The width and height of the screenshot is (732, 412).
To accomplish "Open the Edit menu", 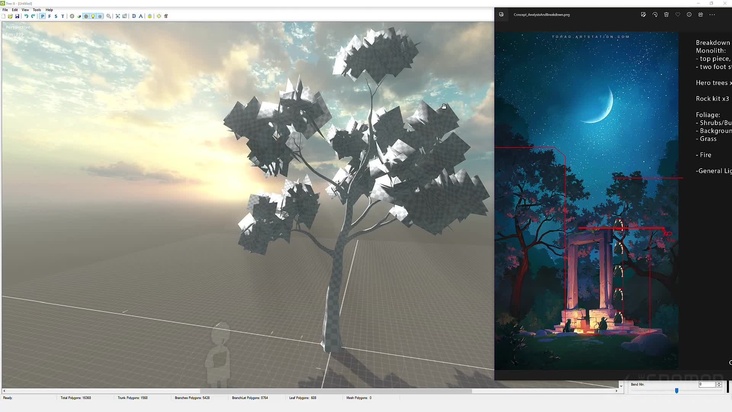I will (15, 10).
